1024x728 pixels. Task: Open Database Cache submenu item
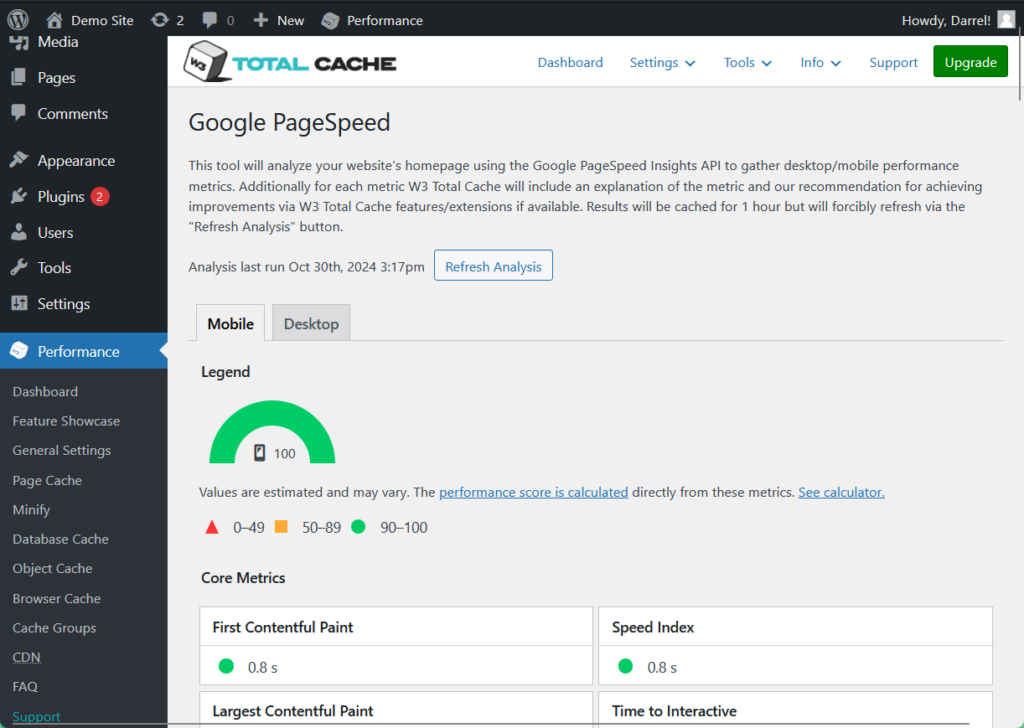(60, 539)
